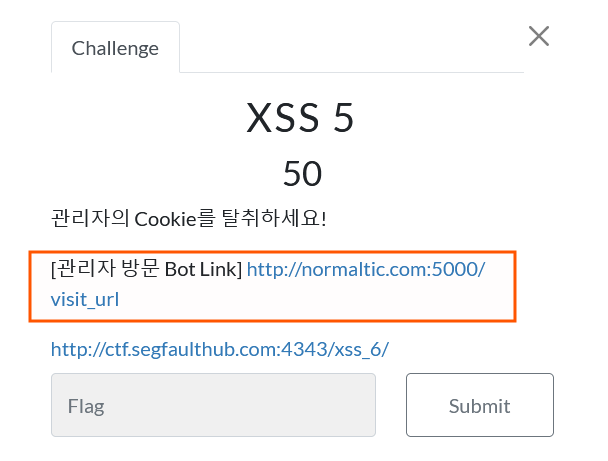Click the Submit button

[480, 405]
